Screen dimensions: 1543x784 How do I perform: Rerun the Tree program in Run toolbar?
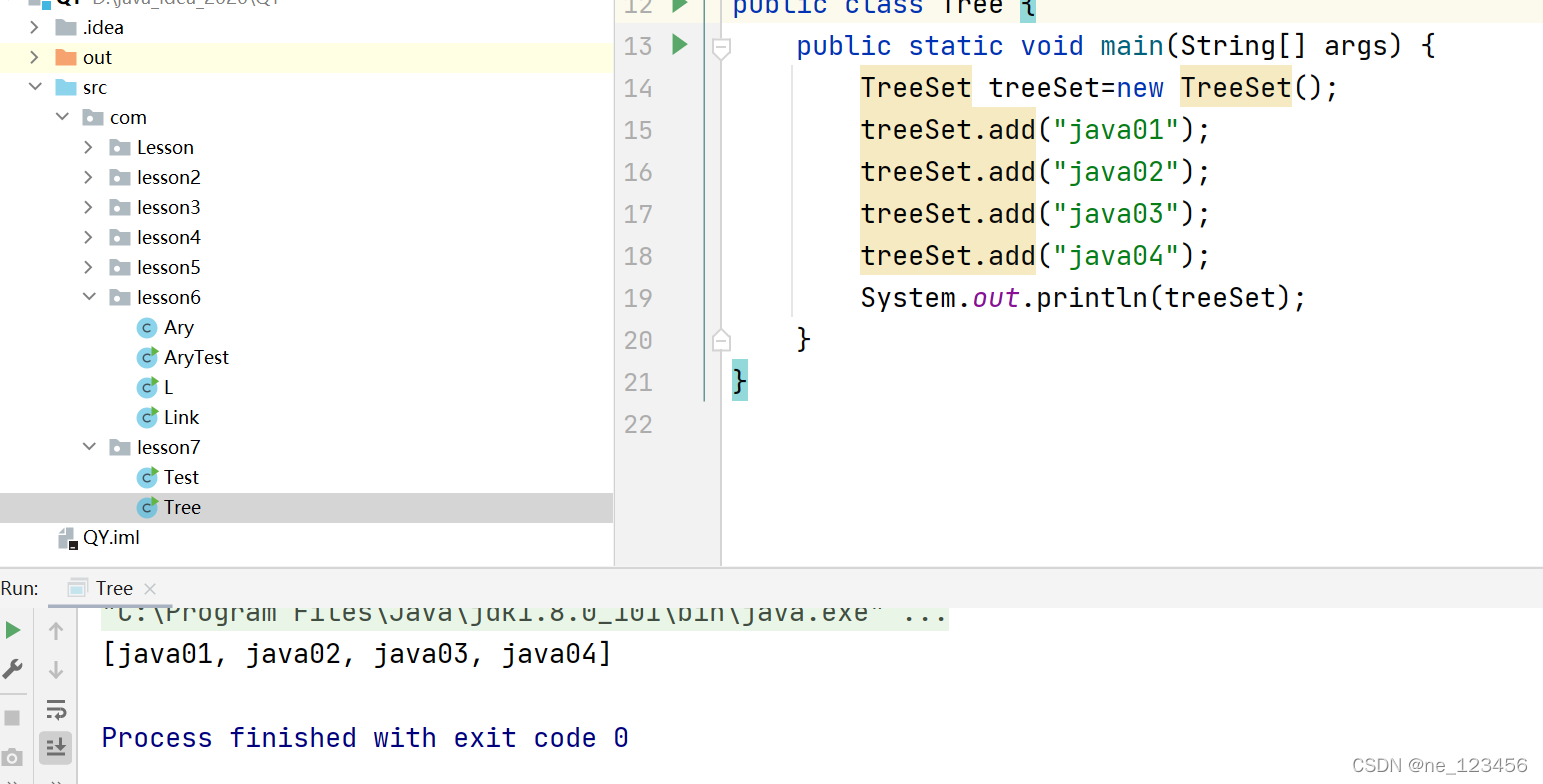[13, 630]
